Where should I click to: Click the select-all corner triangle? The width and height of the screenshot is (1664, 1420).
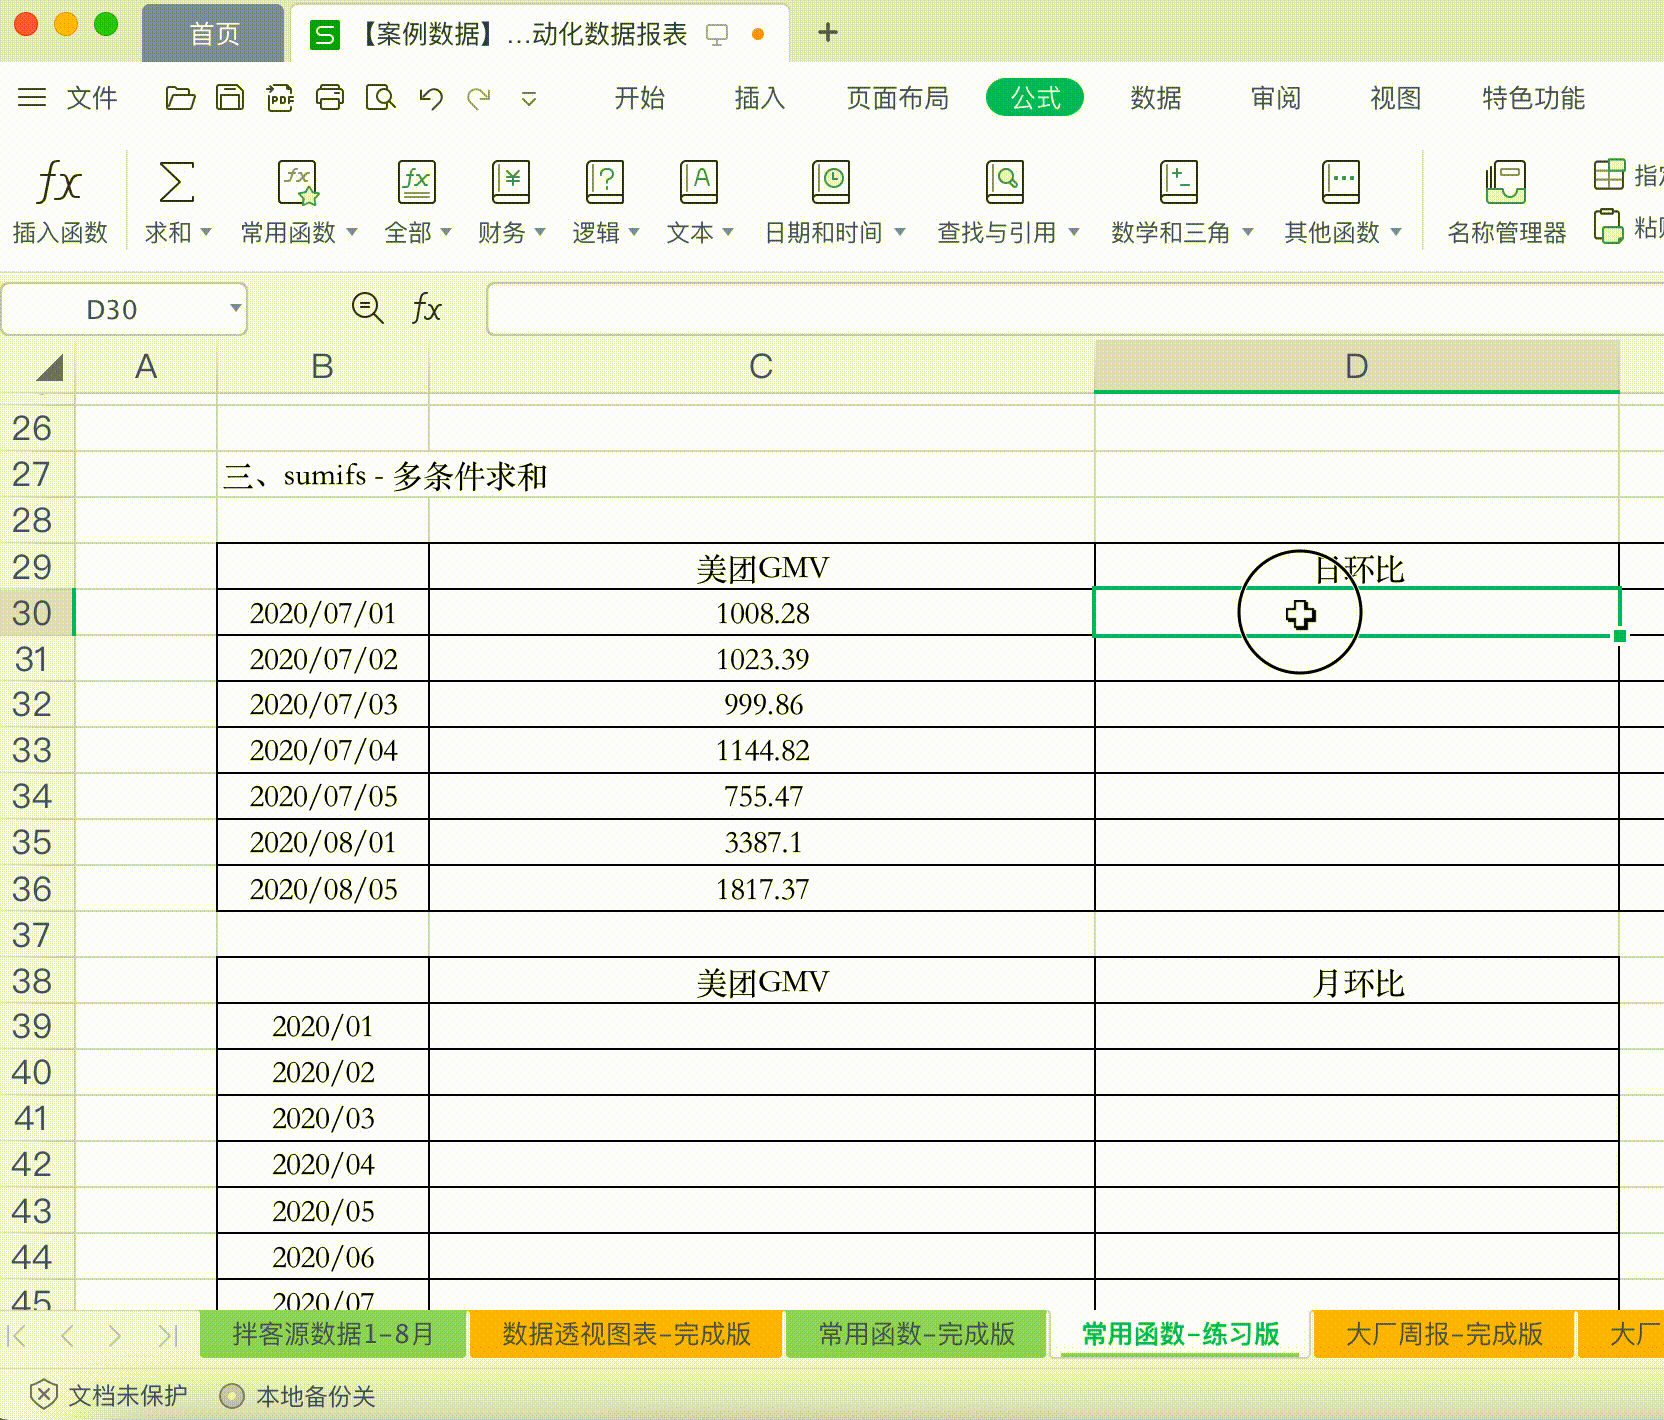49,368
